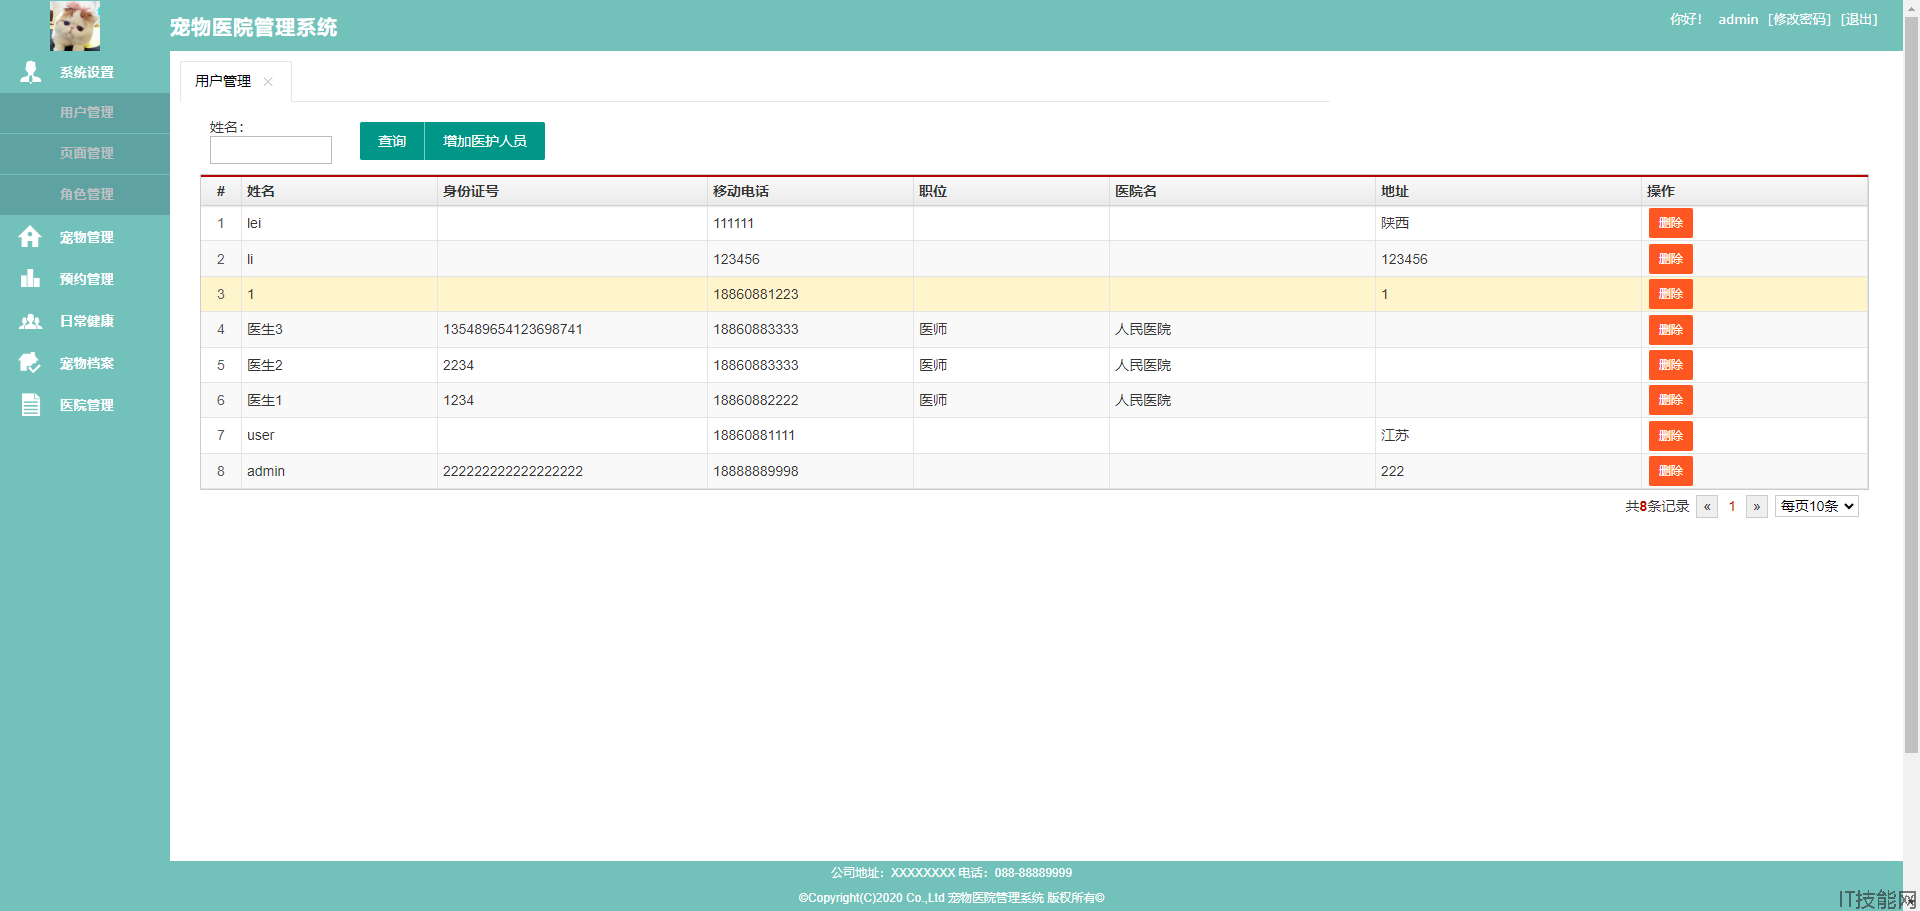
Task: Select the cell with ID 135489654123698741
Action: (572, 330)
